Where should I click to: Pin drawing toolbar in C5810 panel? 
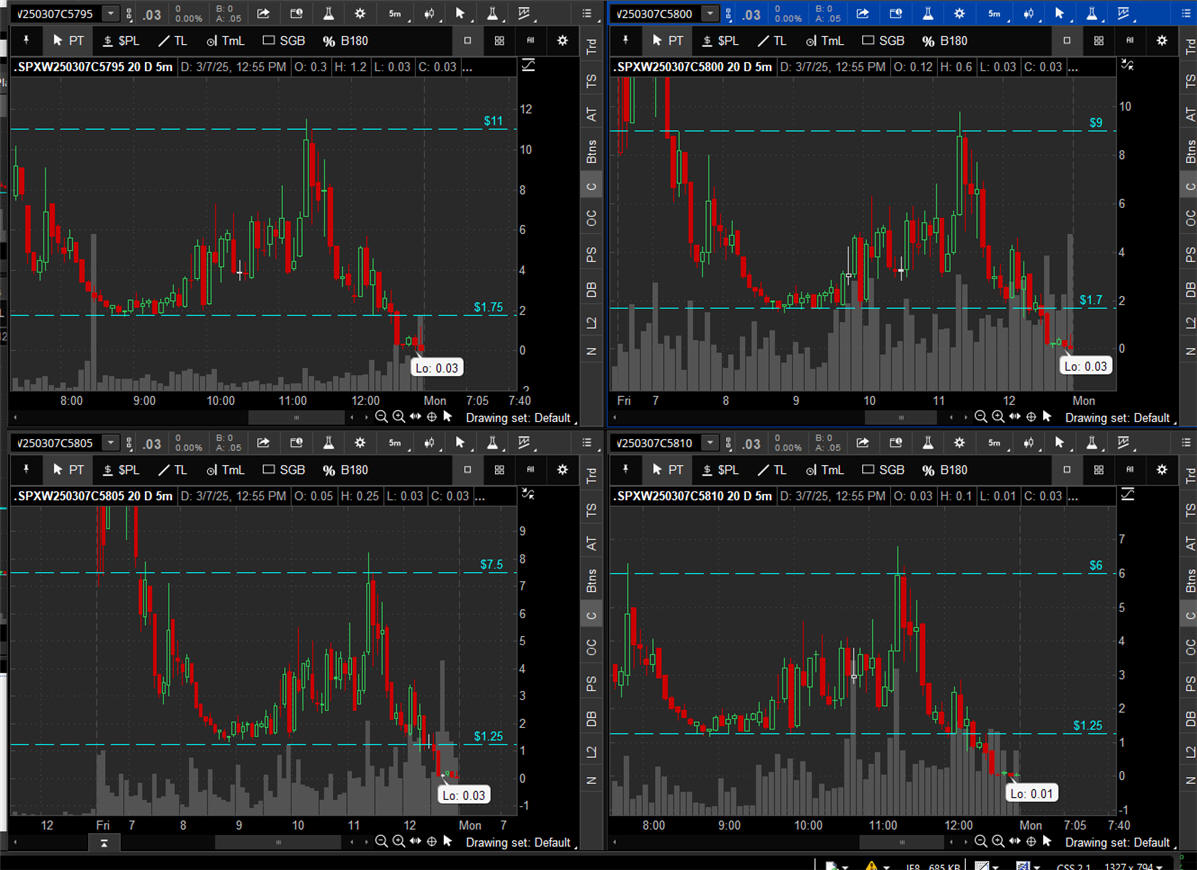tap(626, 469)
